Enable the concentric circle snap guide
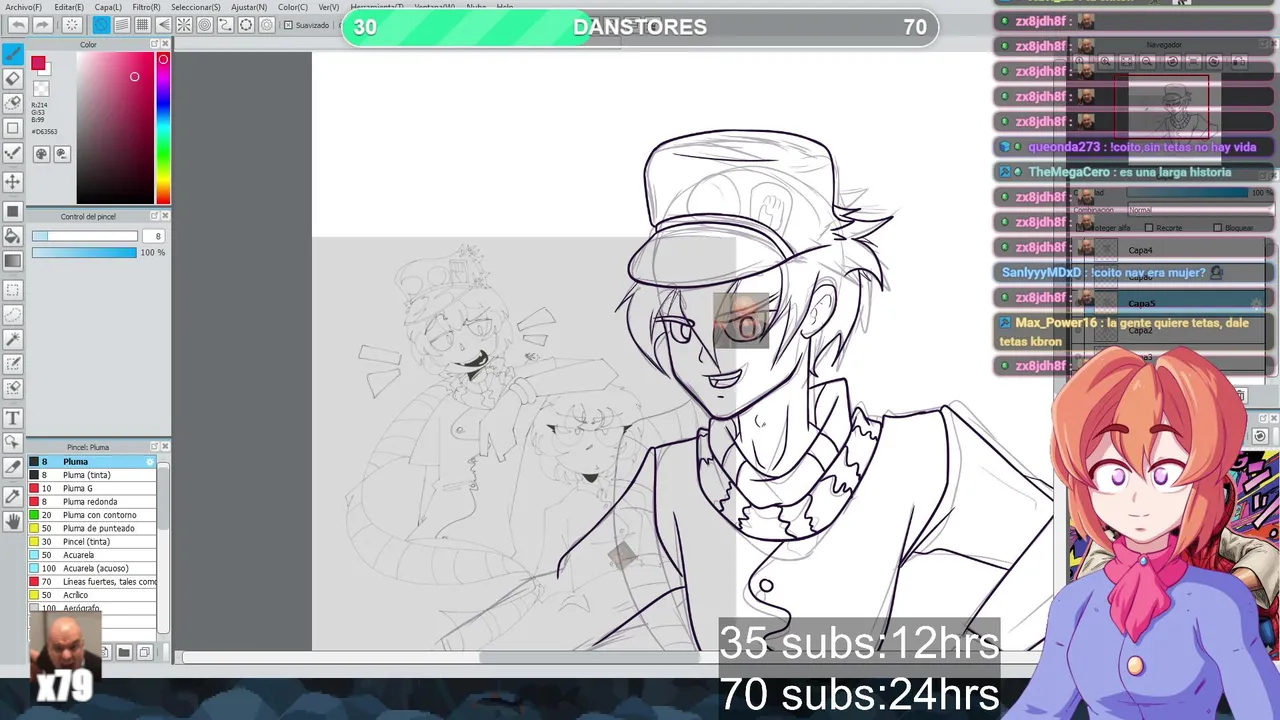1280x720 pixels. [x=205, y=25]
